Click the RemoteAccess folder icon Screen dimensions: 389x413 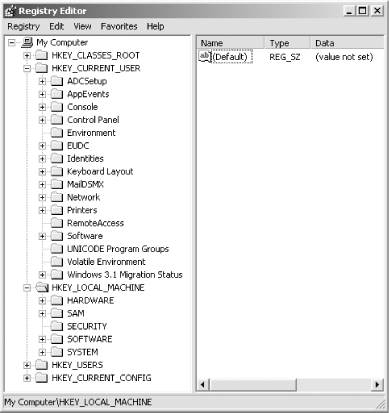click(x=57, y=223)
